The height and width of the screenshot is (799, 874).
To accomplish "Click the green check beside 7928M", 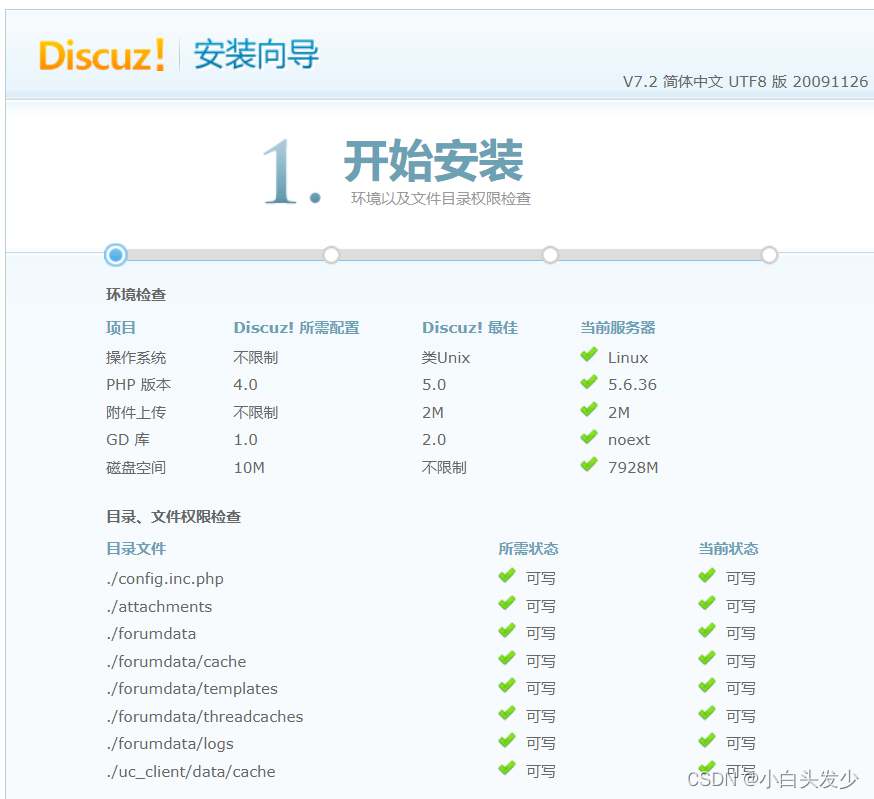I will [x=589, y=464].
